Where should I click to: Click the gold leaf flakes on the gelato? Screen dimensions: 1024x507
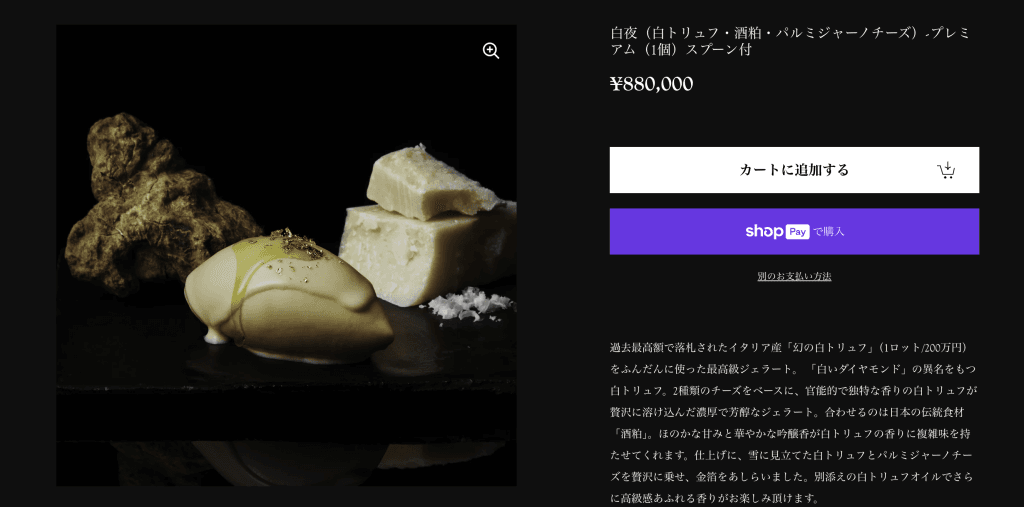pos(297,244)
